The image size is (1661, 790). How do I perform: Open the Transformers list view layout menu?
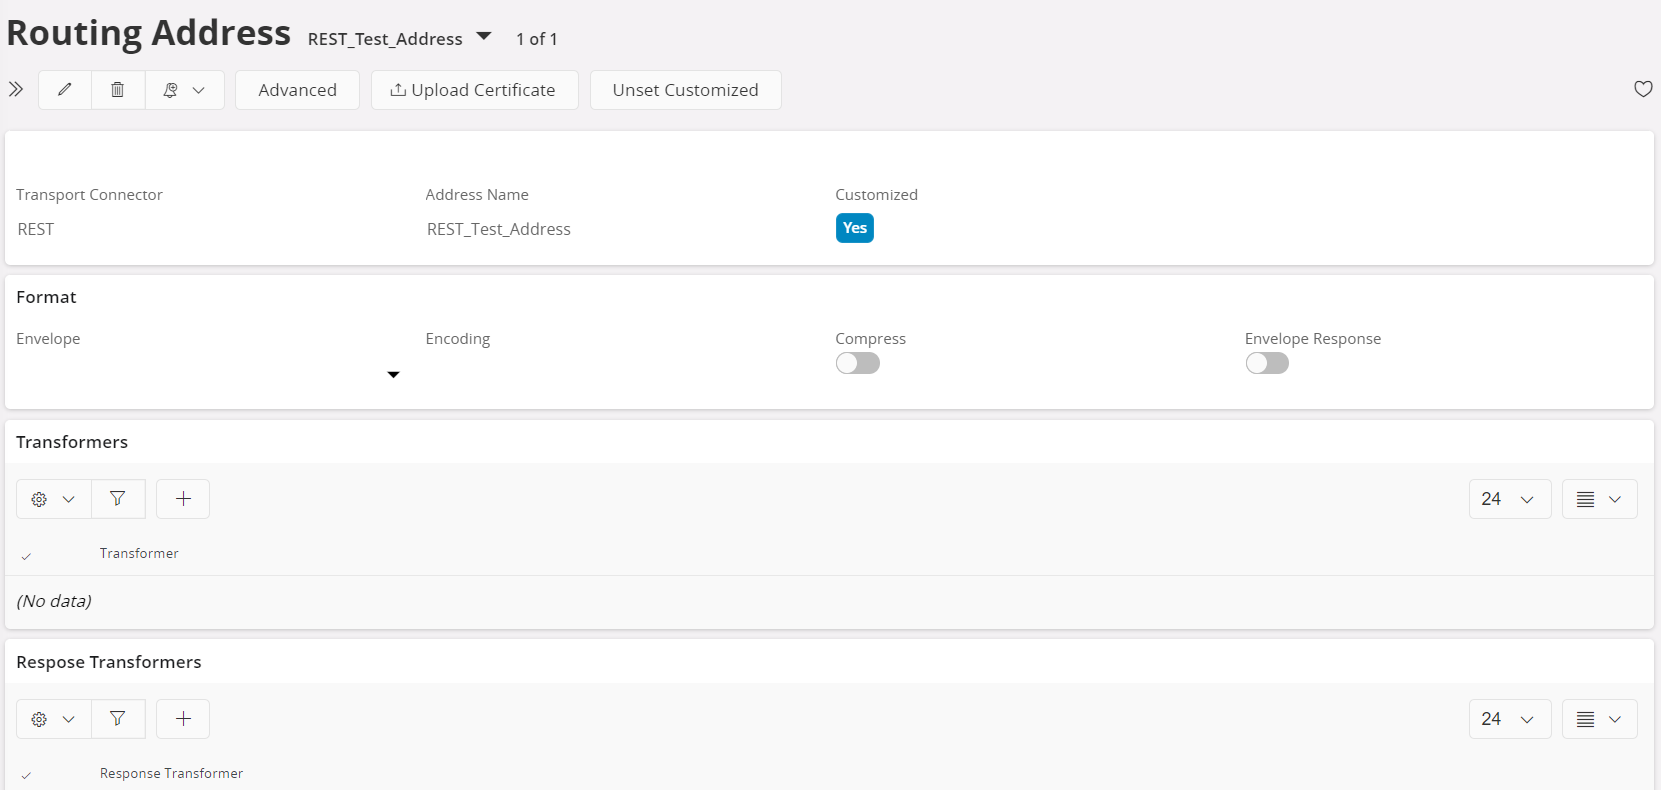click(x=1598, y=499)
